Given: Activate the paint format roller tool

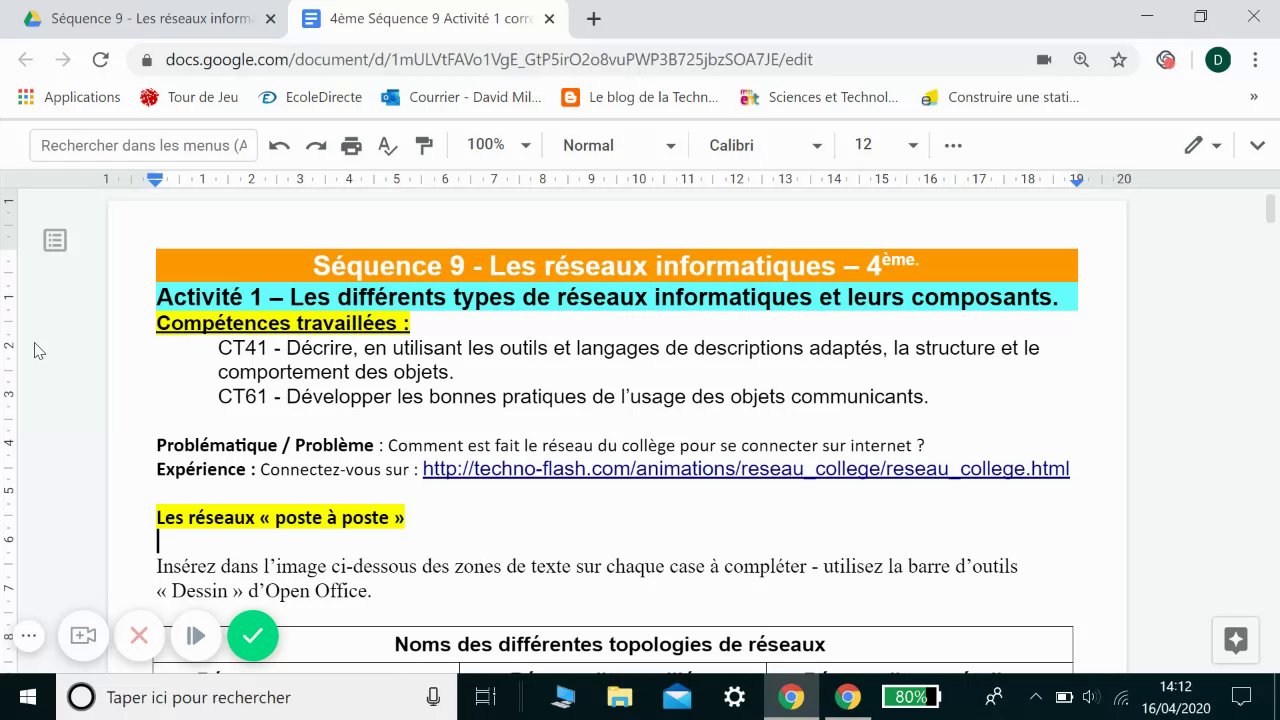Looking at the screenshot, I should point(424,146).
